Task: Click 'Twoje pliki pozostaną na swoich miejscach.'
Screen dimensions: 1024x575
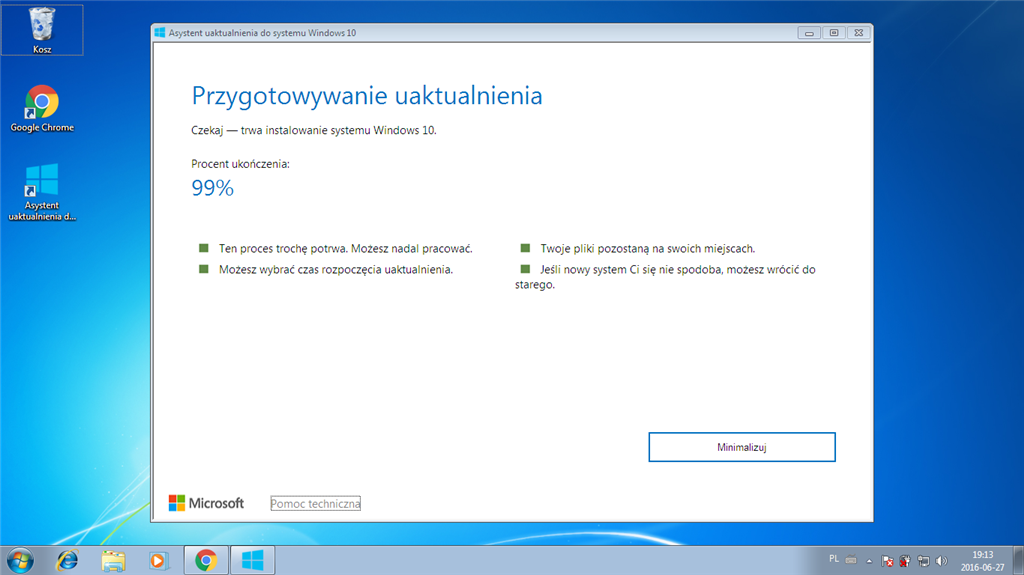Action: tap(647, 248)
